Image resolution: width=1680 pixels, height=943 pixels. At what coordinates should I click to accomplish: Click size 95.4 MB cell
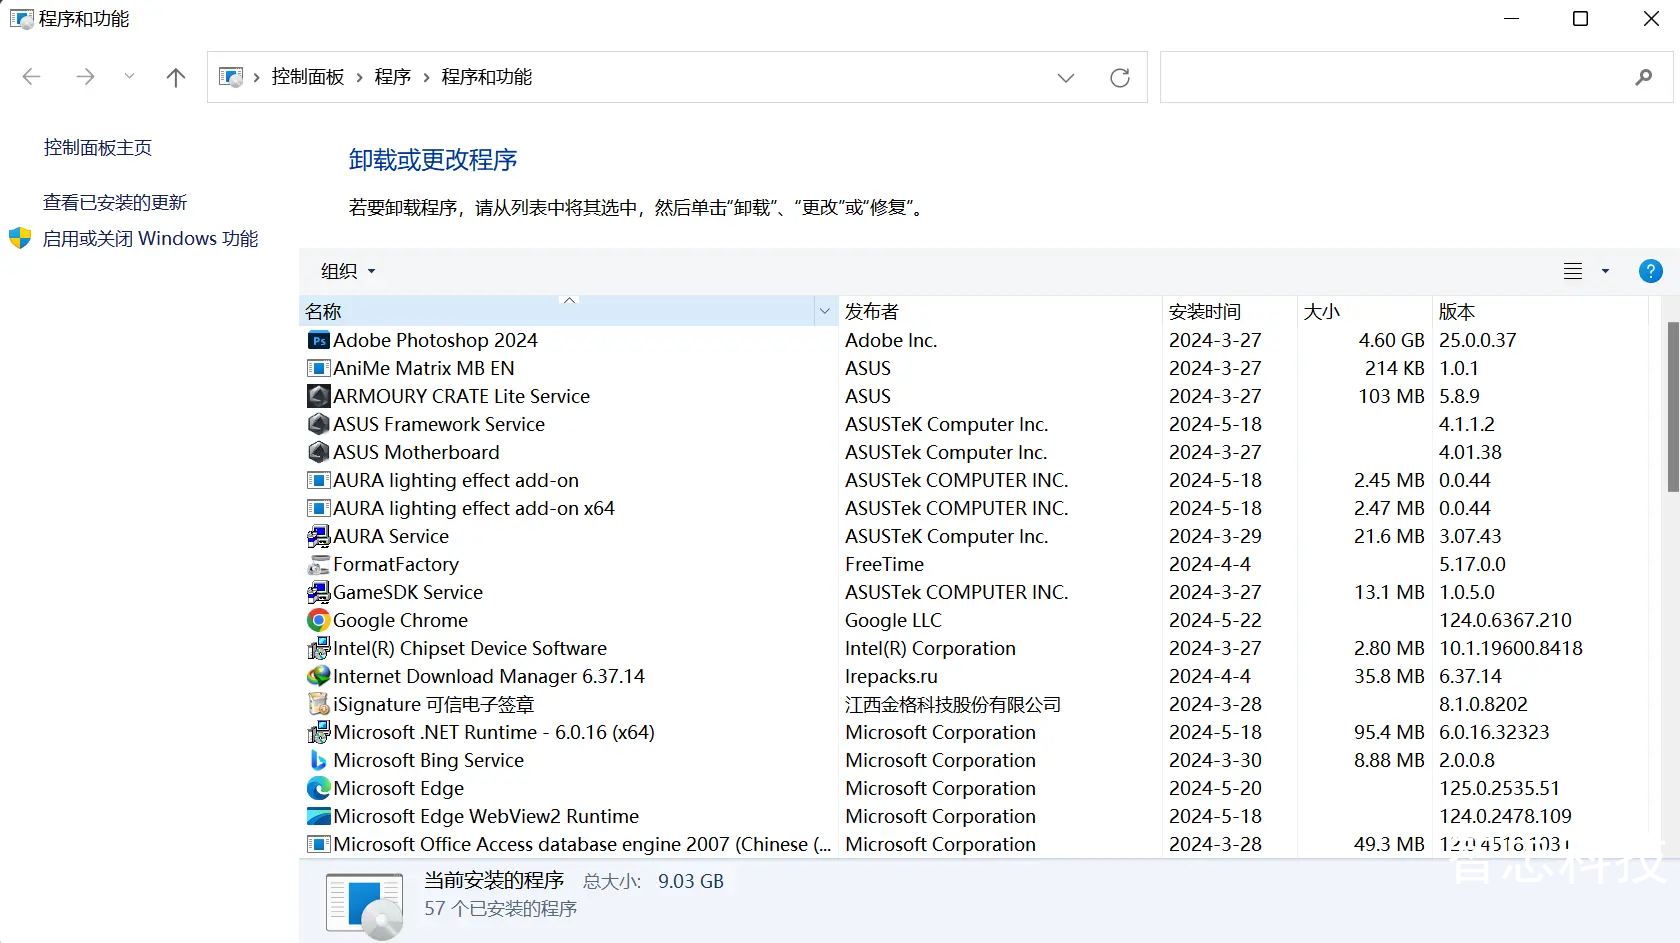[1389, 733]
